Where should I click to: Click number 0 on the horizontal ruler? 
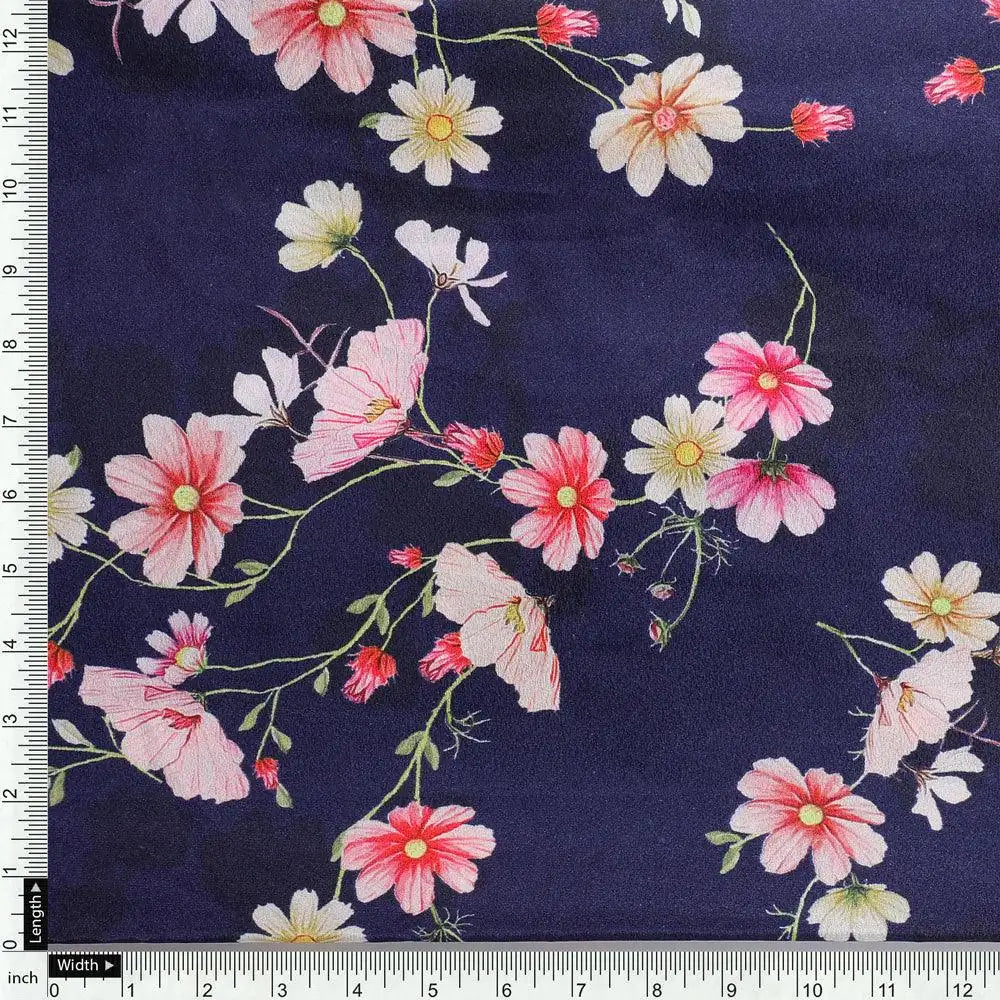coord(55,988)
